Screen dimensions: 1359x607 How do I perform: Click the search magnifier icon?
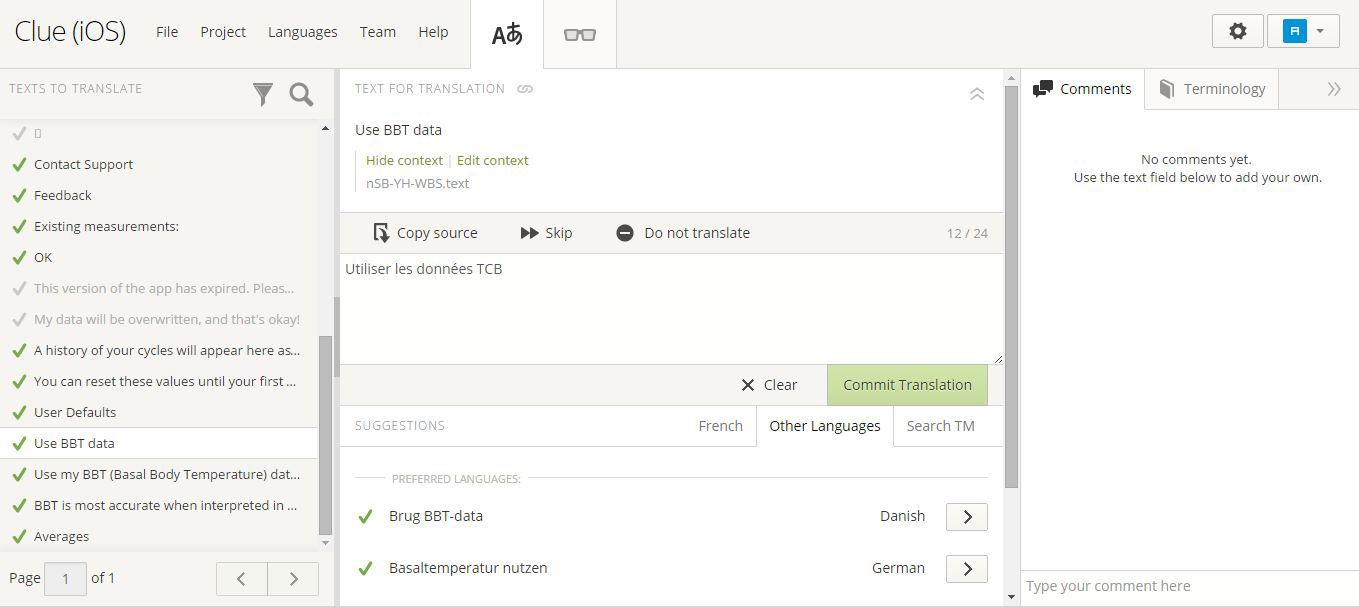301,94
